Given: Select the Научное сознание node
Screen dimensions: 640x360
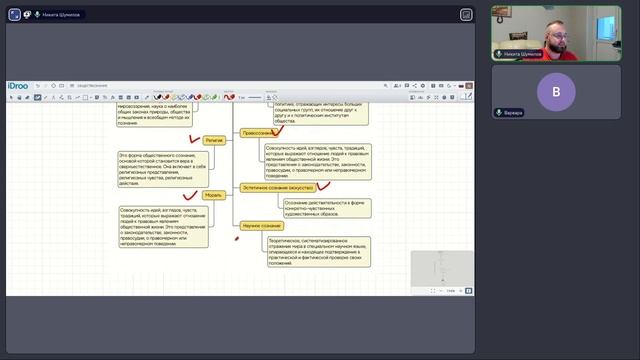Looking at the screenshot, I should click(x=262, y=226).
